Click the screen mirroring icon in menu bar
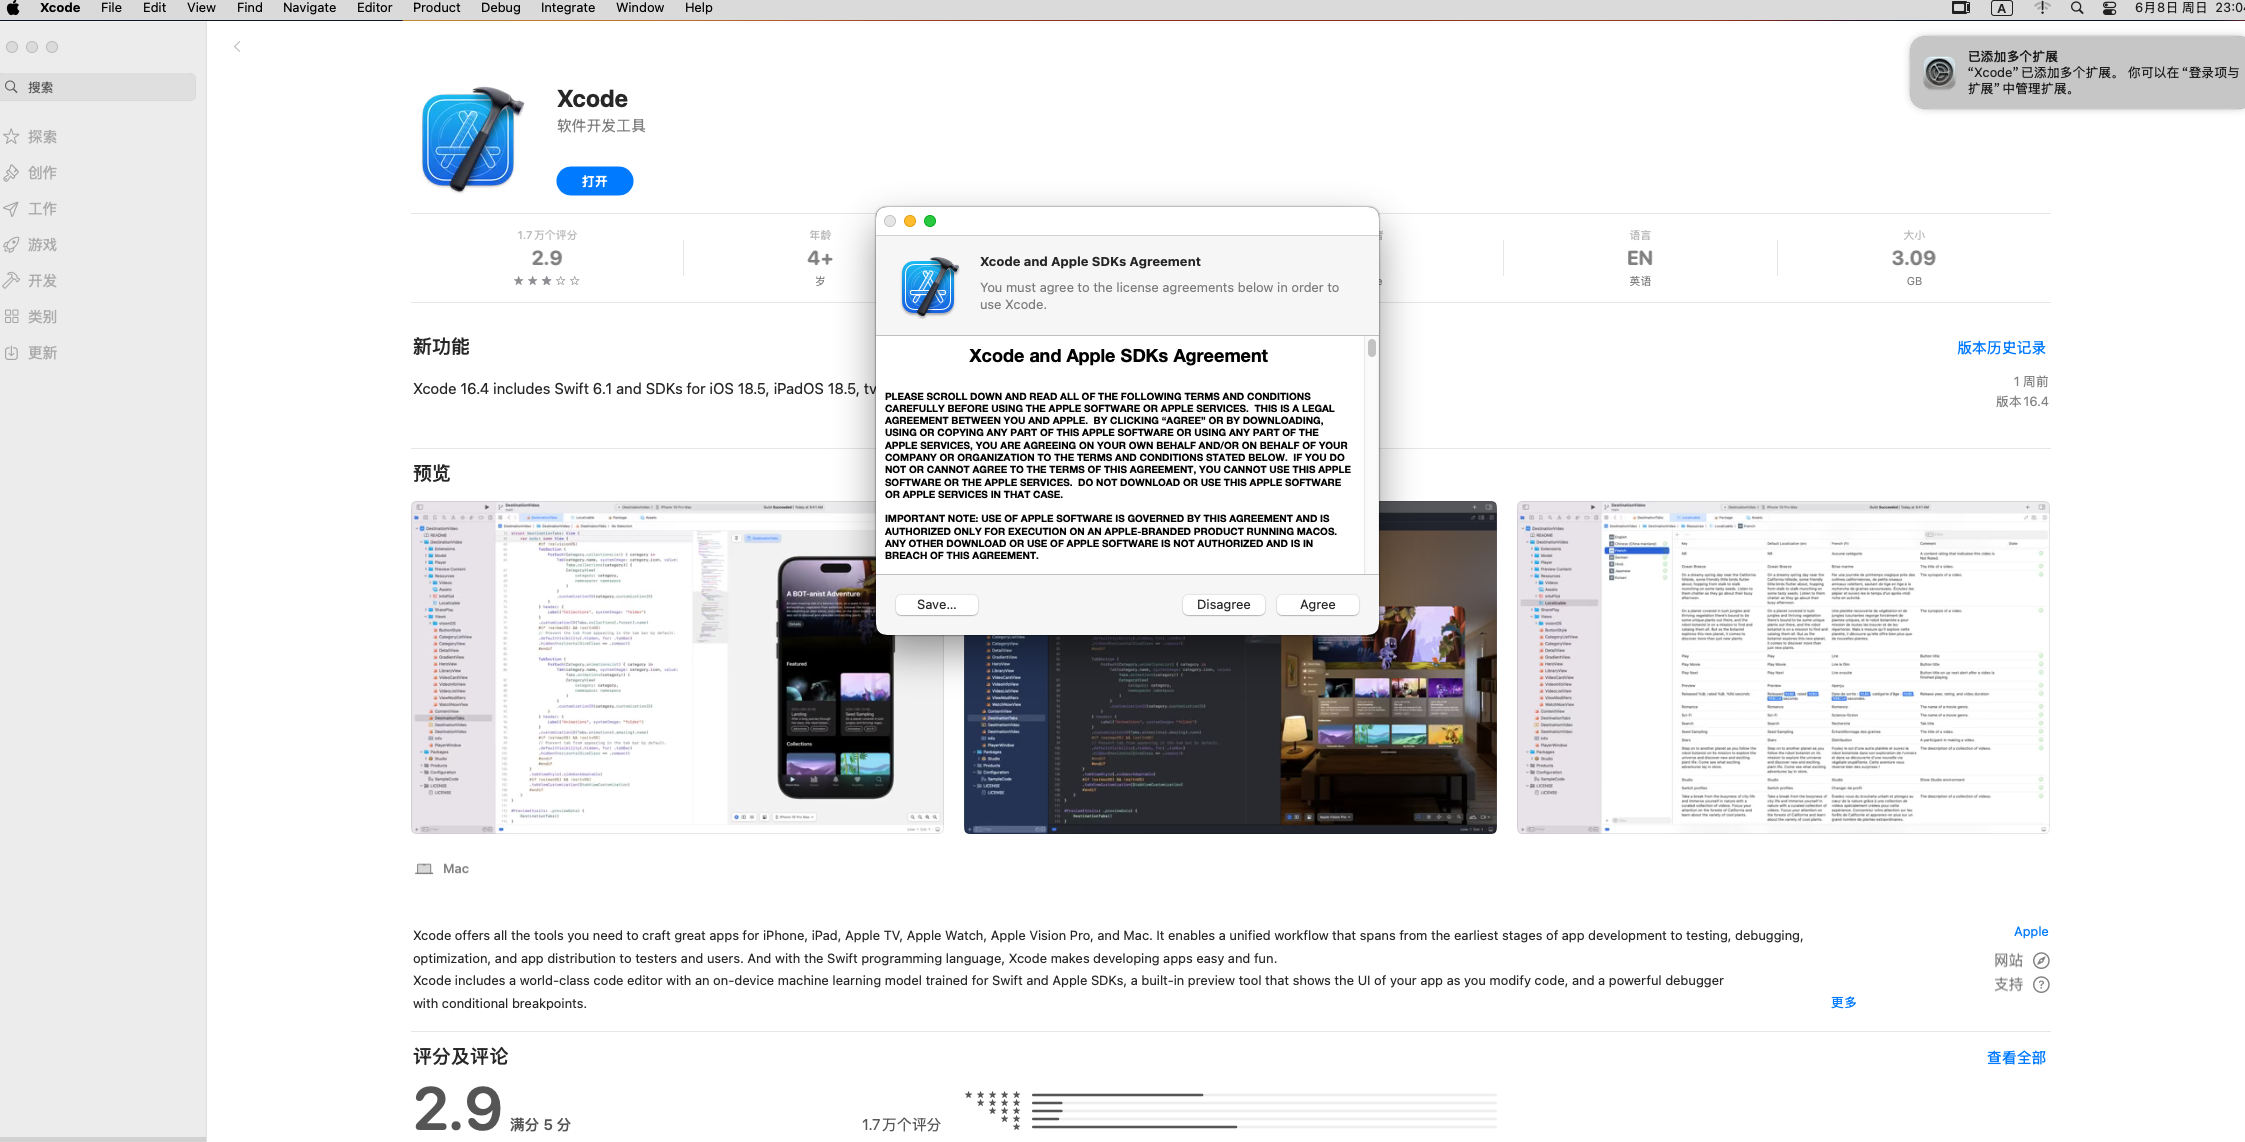Screen dimensions: 2245x1142 (1960, 8)
